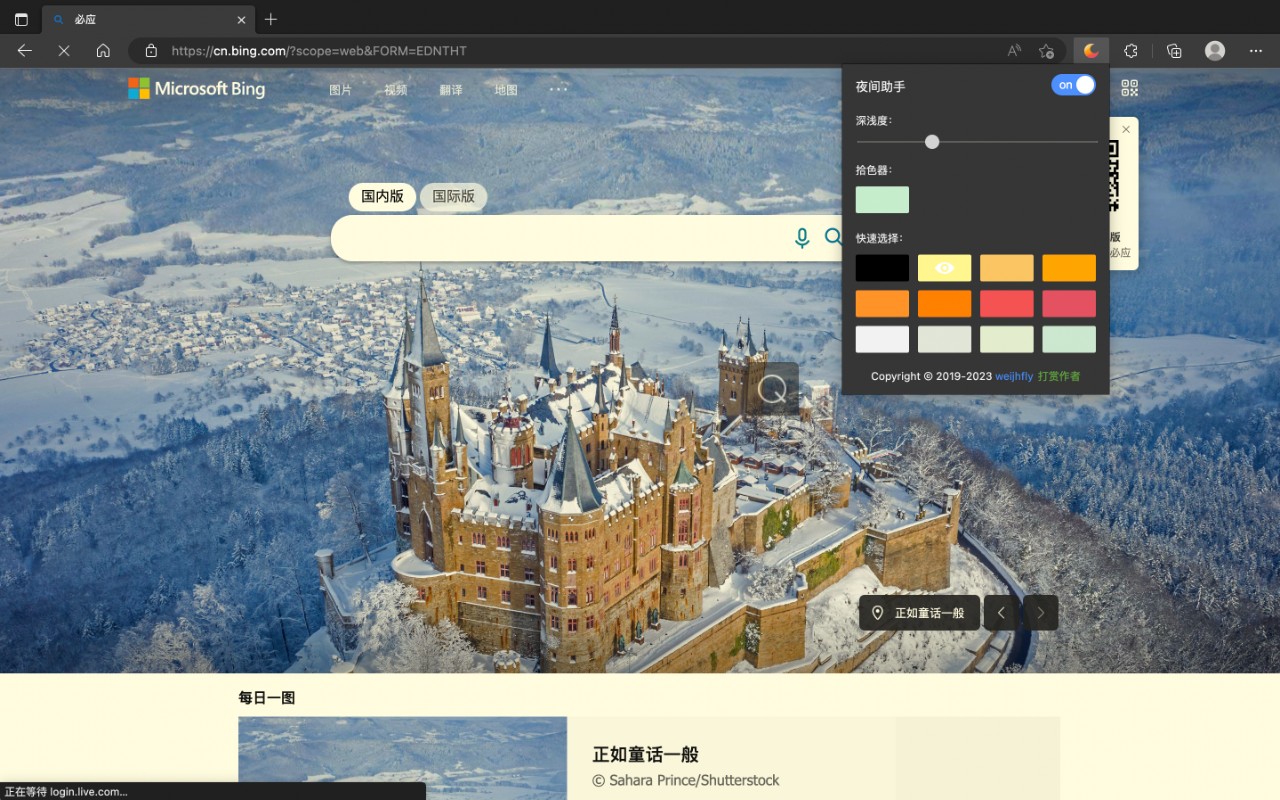Select the white quick-select swatch
The height and width of the screenshot is (800, 1280).
pos(882,339)
